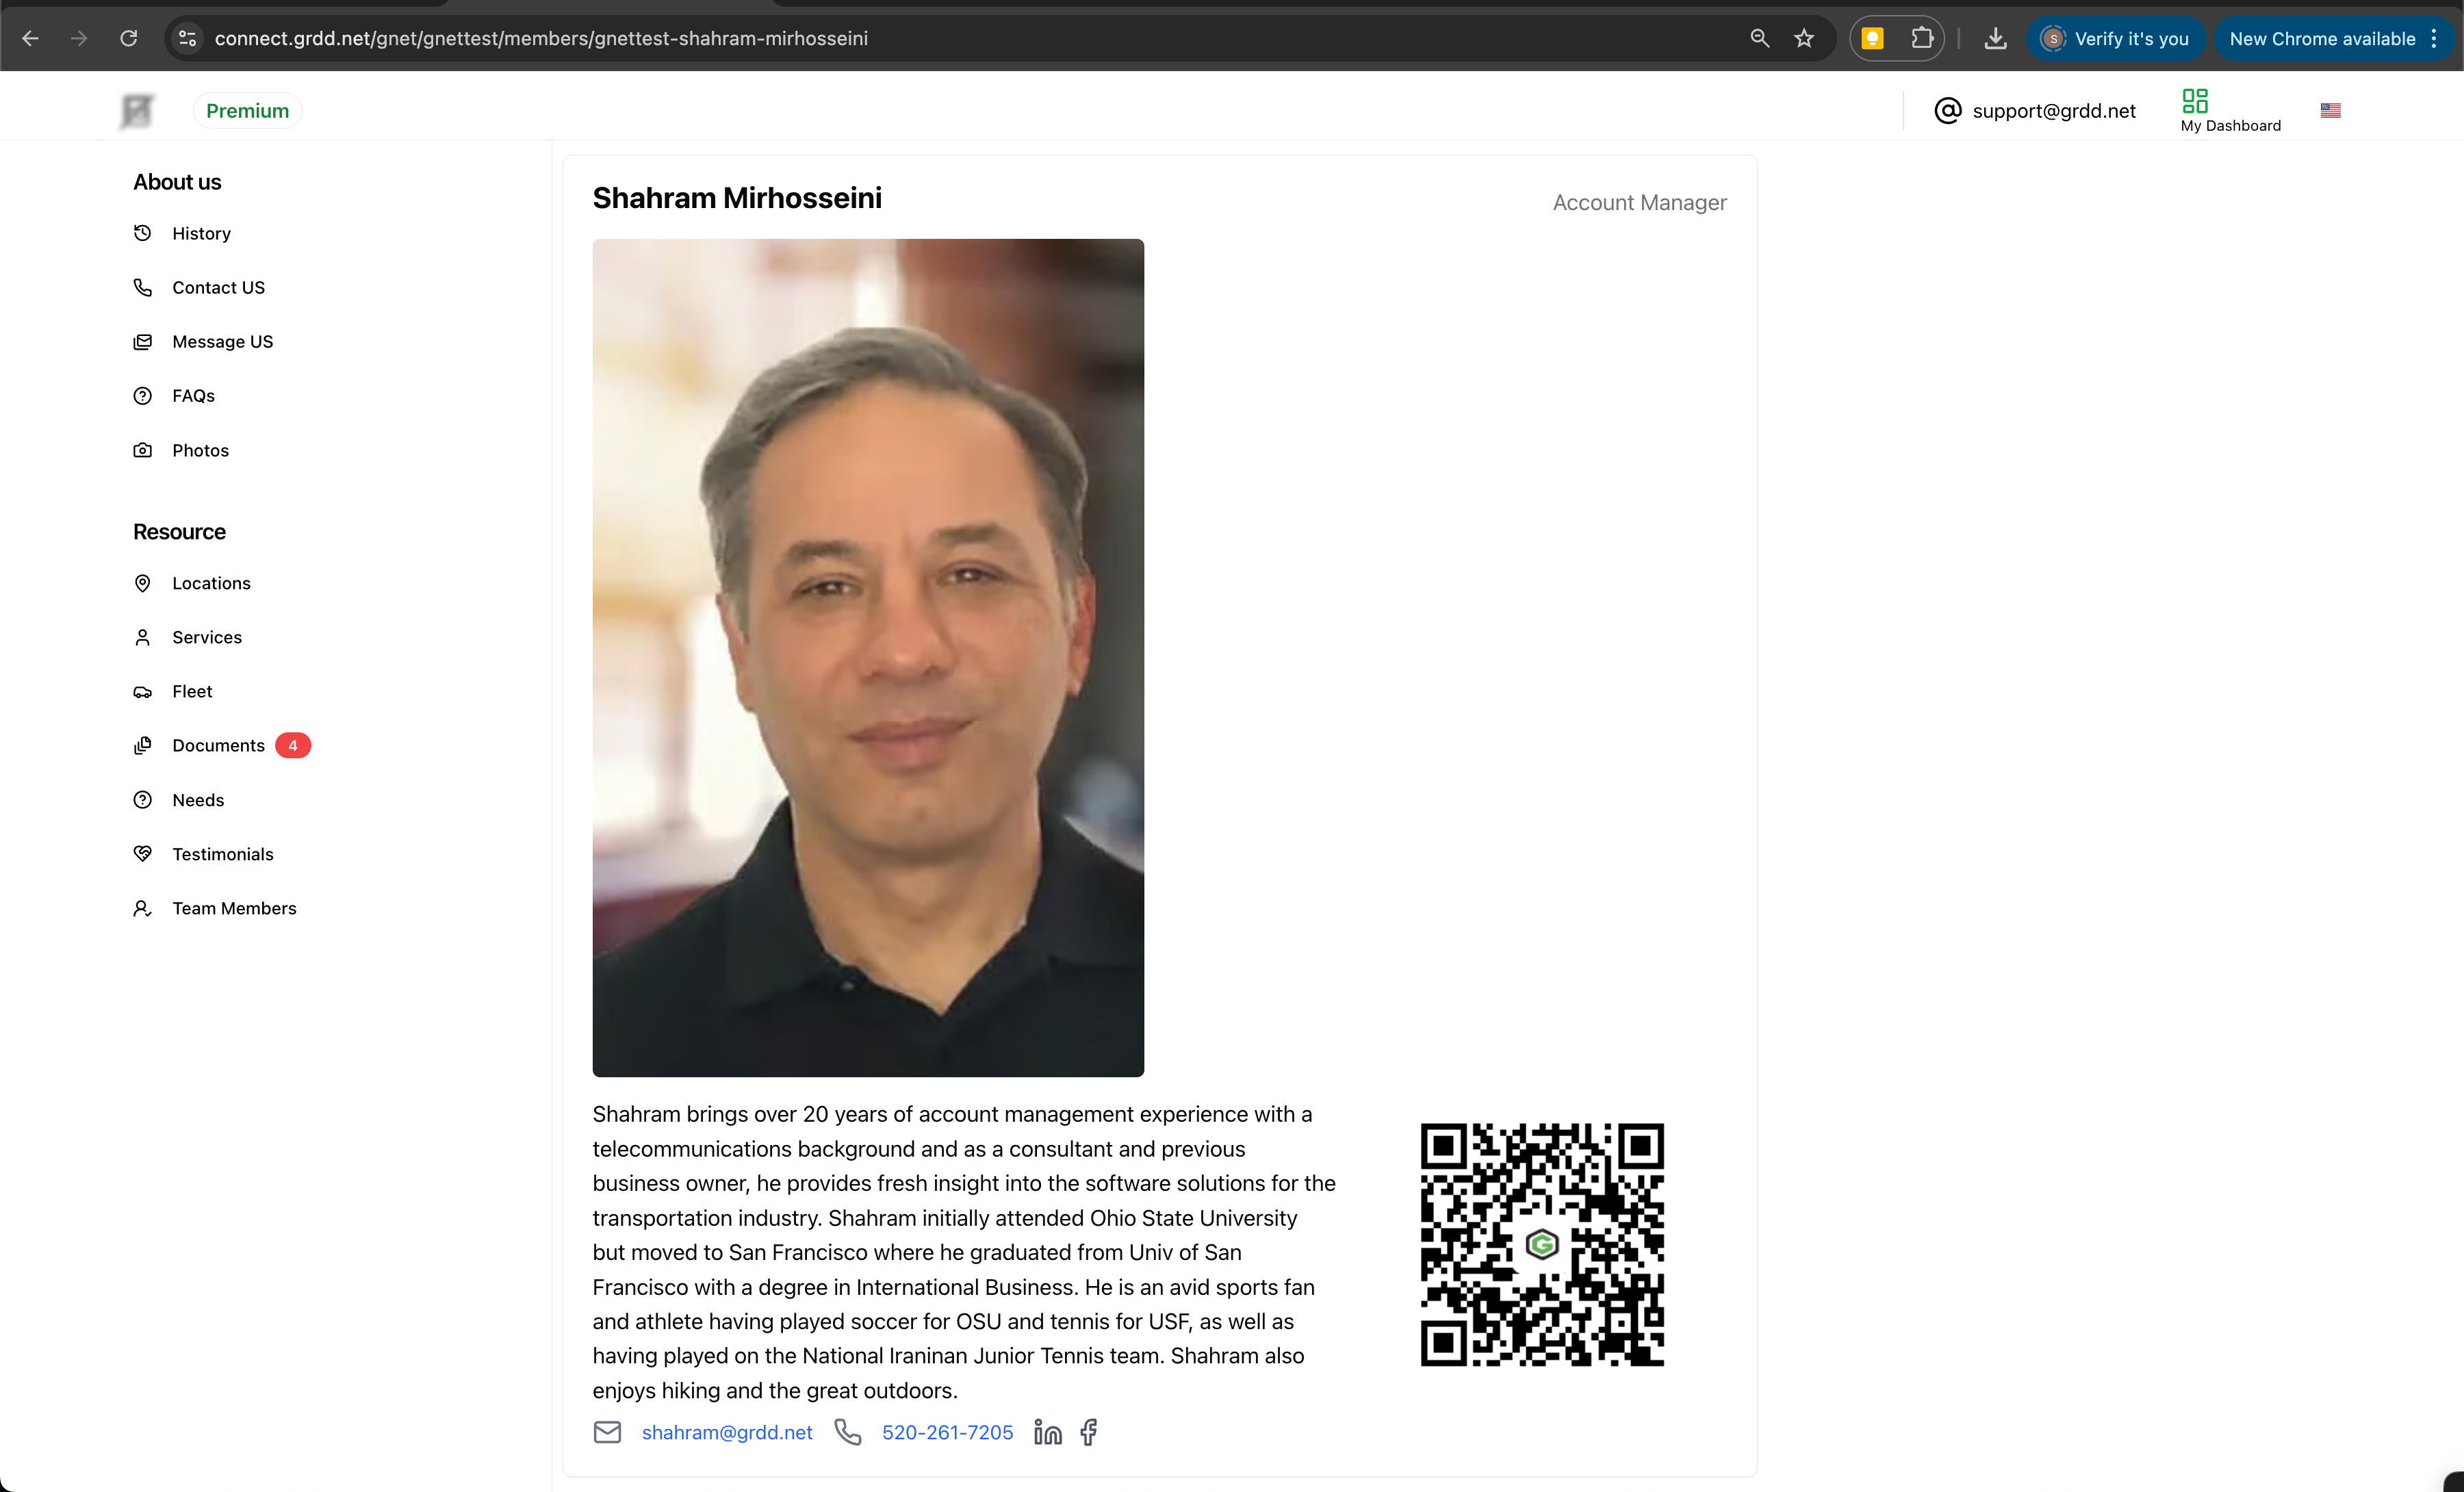Click the QR code image

(1541, 1244)
